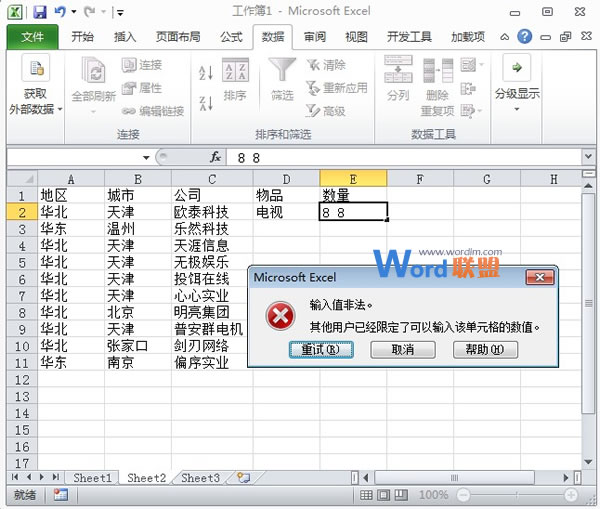Click the Edit Links icon
The width and height of the screenshot is (600, 509).
[129, 111]
